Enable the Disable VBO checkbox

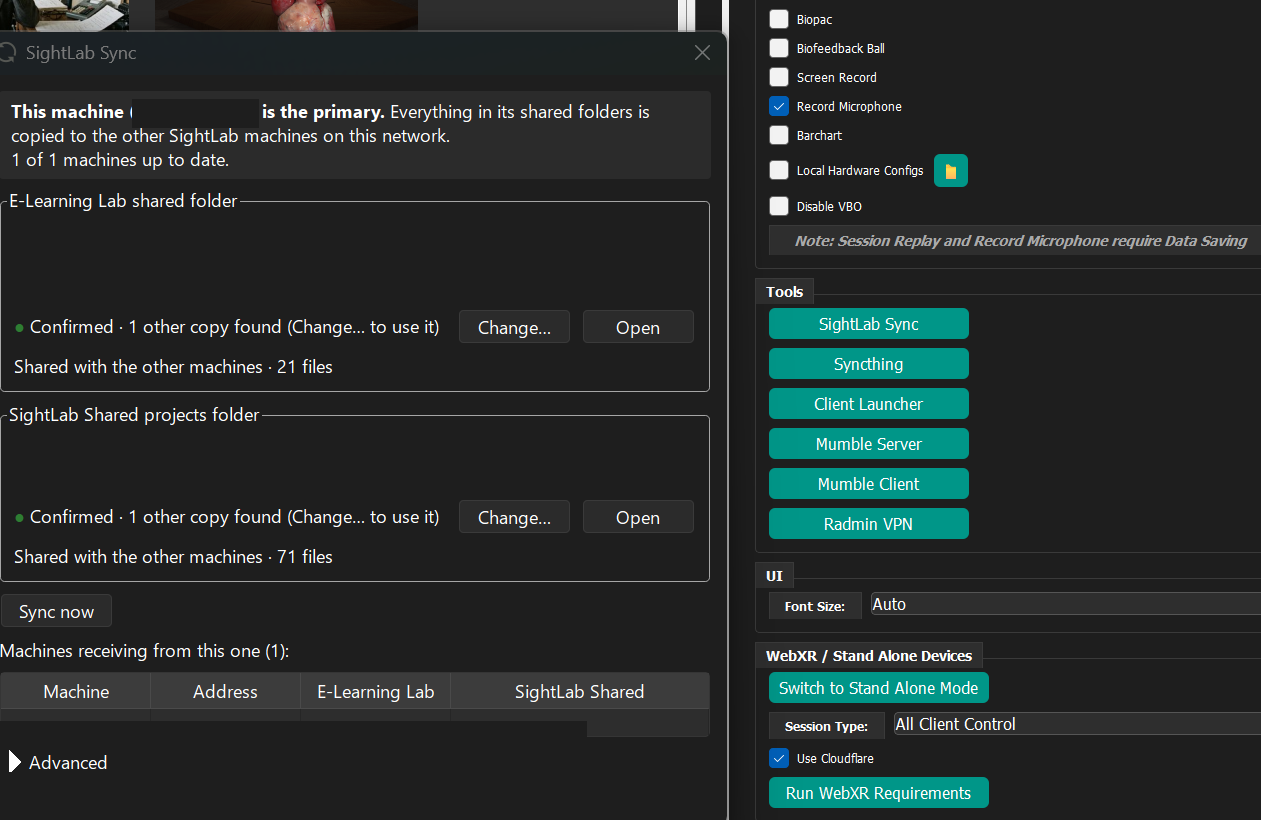pyautogui.click(x=779, y=206)
